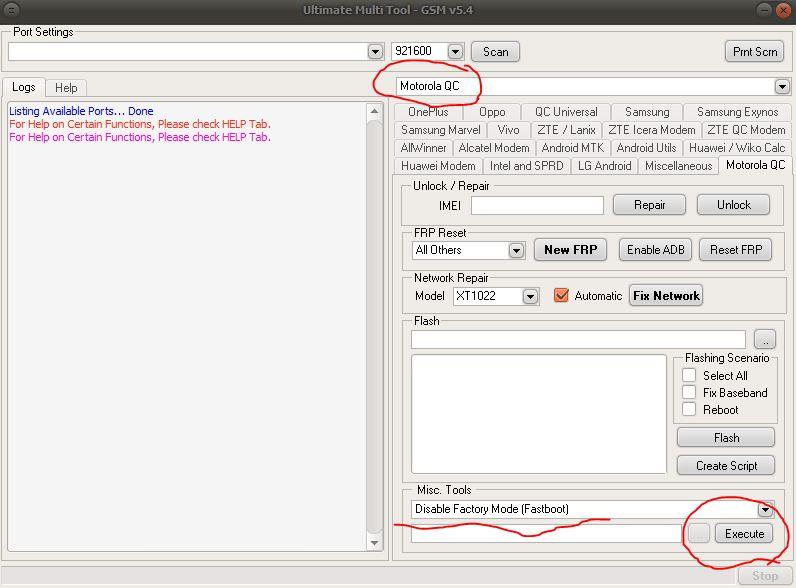Click the empty flash file list area
Viewport: 796px width, 588px height.
click(539, 414)
